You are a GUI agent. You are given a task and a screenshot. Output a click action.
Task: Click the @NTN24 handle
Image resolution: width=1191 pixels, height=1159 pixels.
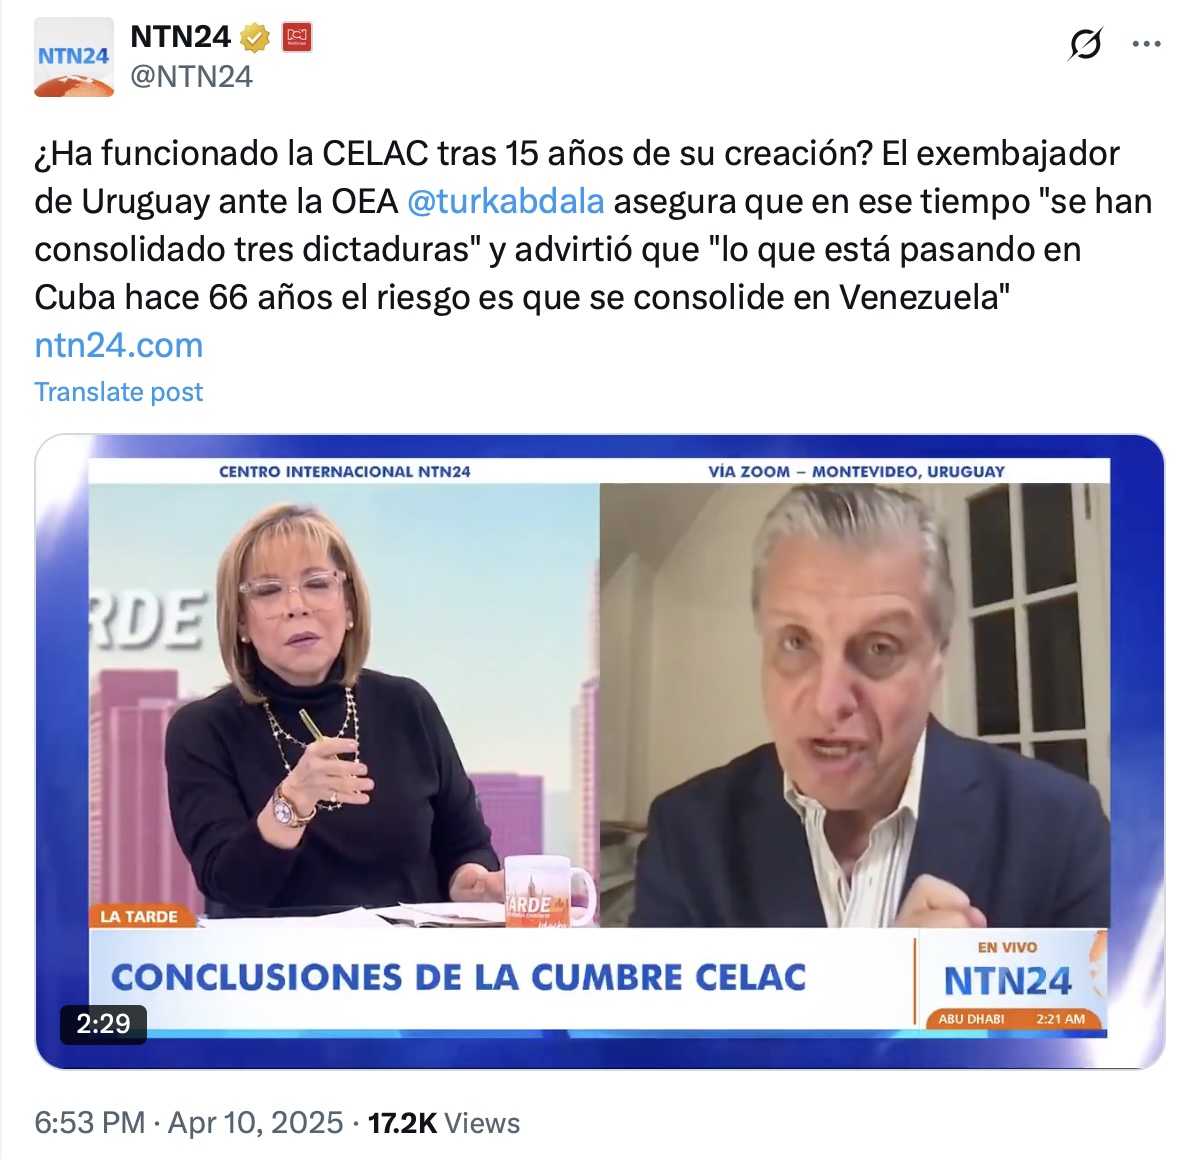pos(191,77)
